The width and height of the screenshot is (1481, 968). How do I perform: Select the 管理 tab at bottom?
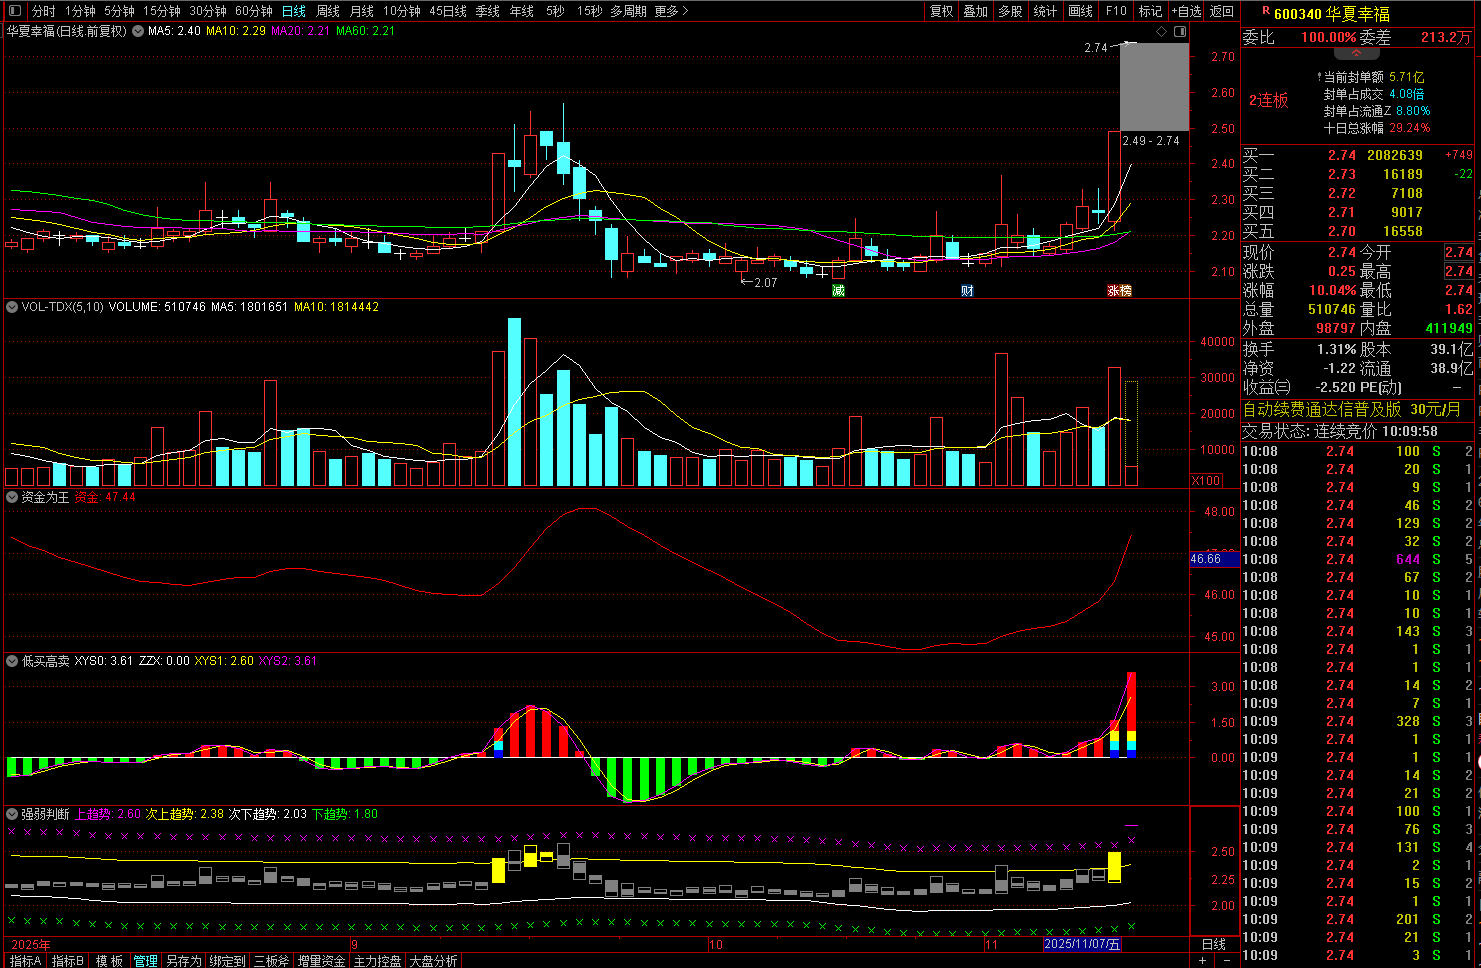[146, 961]
